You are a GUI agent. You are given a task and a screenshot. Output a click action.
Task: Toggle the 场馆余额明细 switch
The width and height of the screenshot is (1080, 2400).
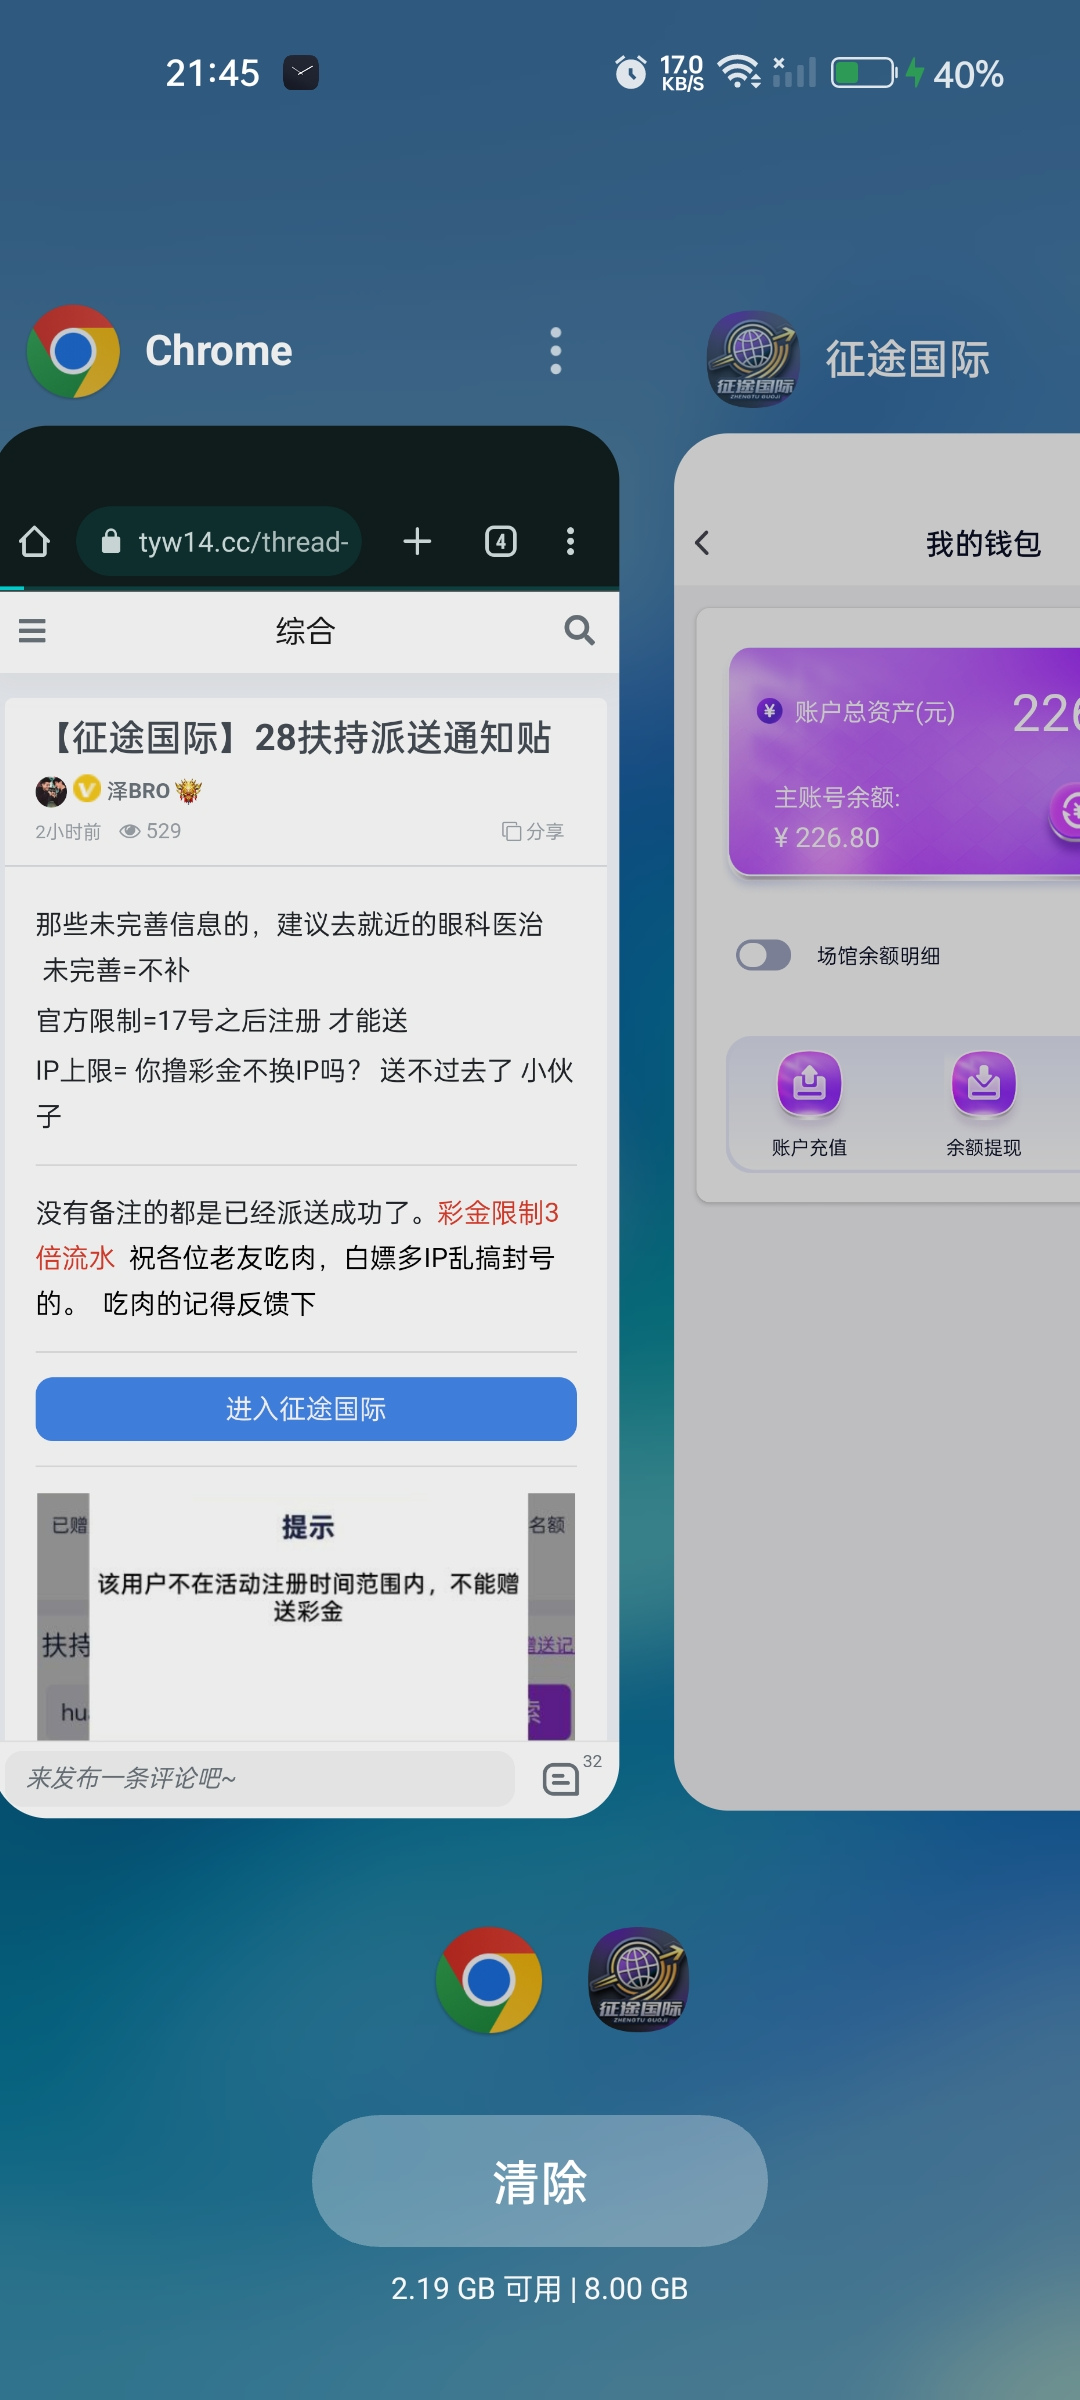pyautogui.click(x=763, y=956)
